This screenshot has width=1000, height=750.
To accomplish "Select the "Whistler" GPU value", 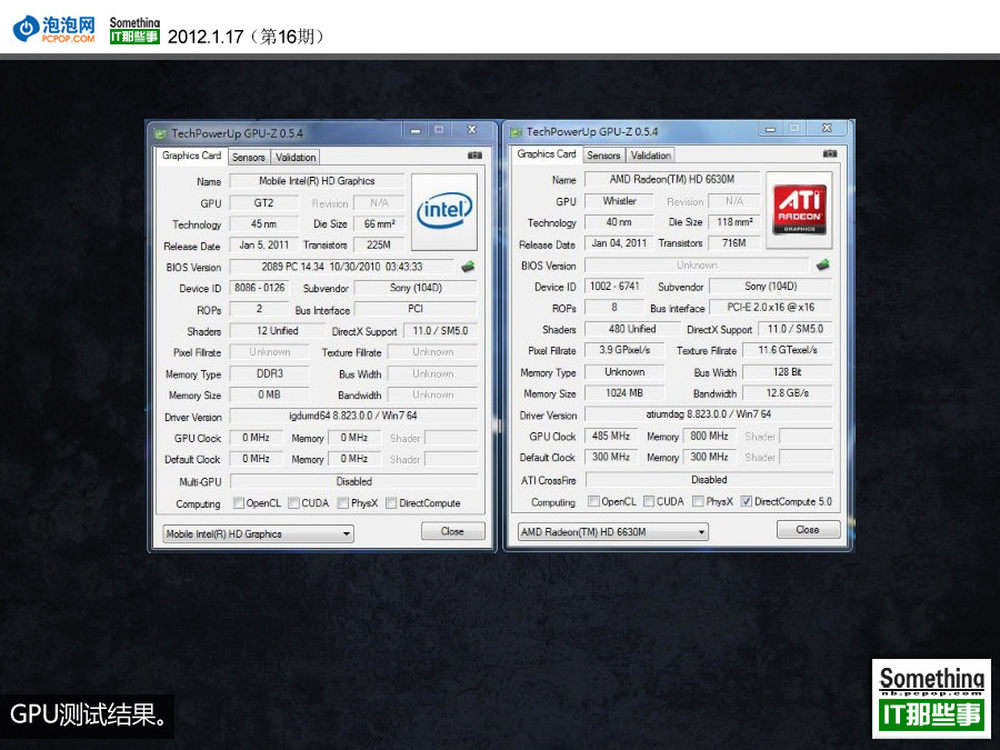I will tap(619, 201).
